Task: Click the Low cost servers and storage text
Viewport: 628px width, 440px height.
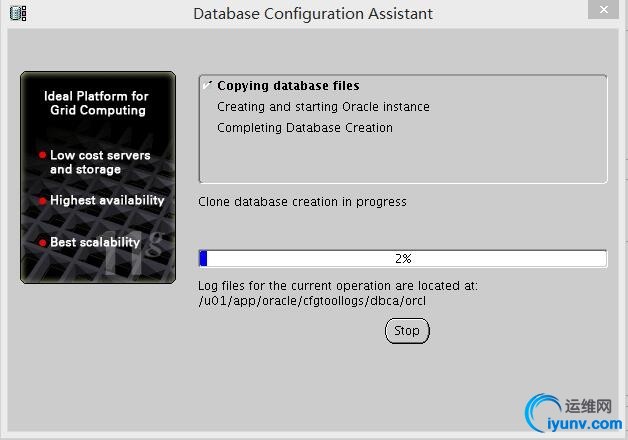Action: [100, 163]
